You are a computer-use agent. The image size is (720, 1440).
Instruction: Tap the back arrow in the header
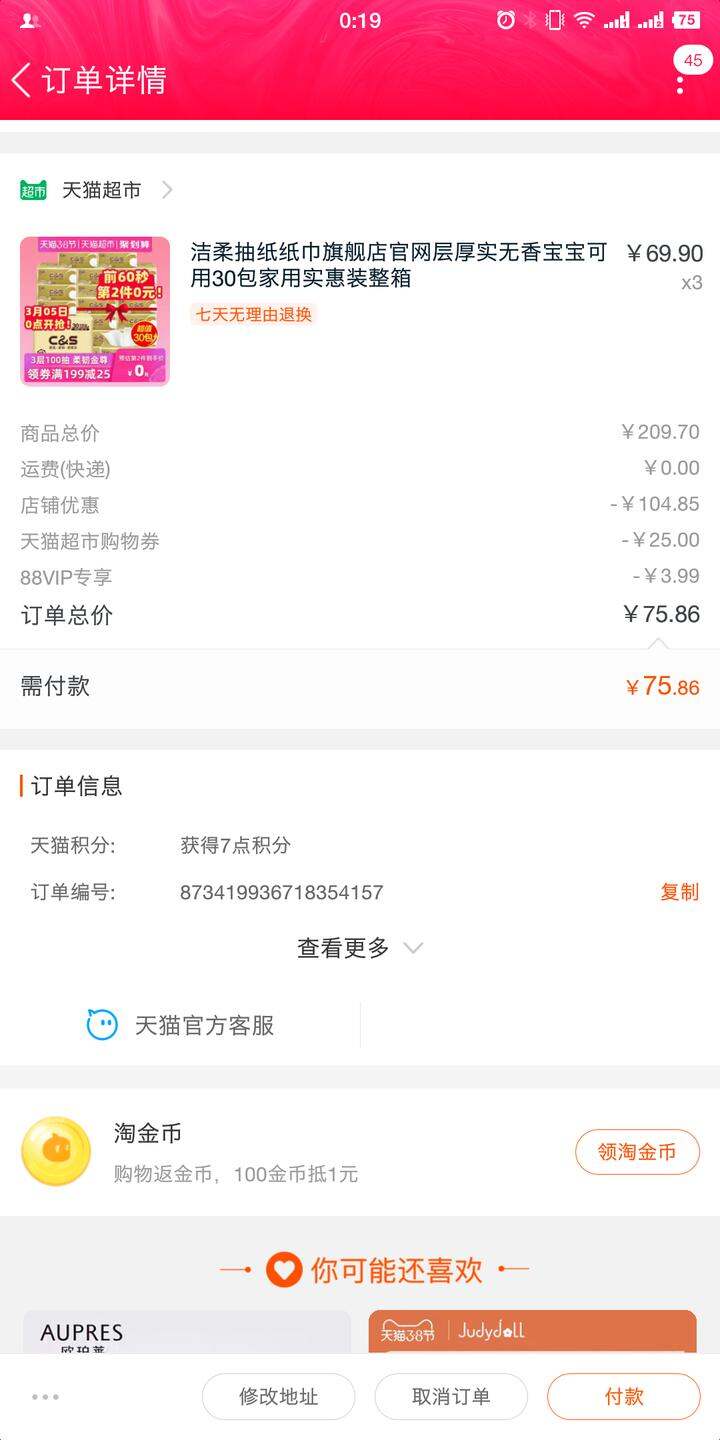(22, 80)
